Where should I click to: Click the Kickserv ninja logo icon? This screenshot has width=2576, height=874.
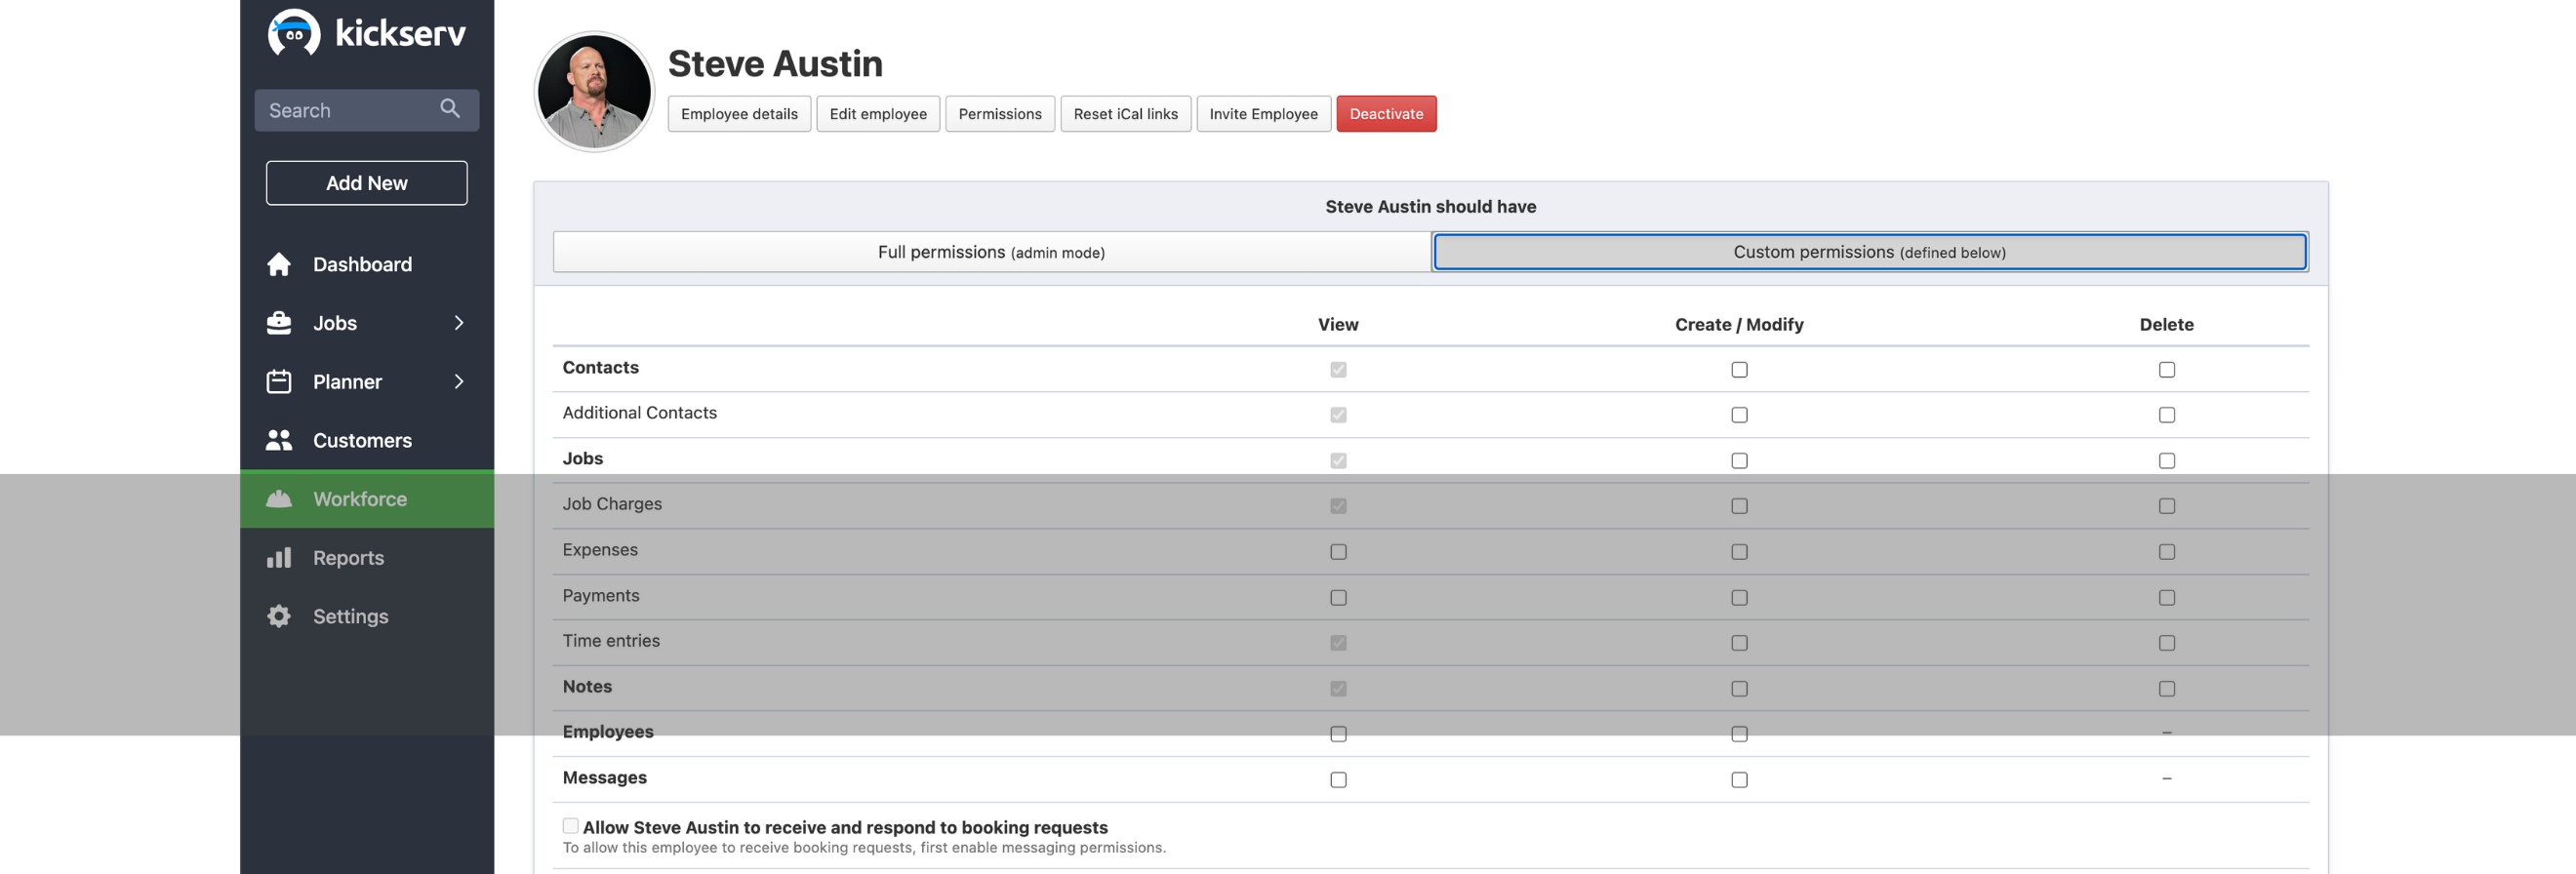click(x=293, y=33)
